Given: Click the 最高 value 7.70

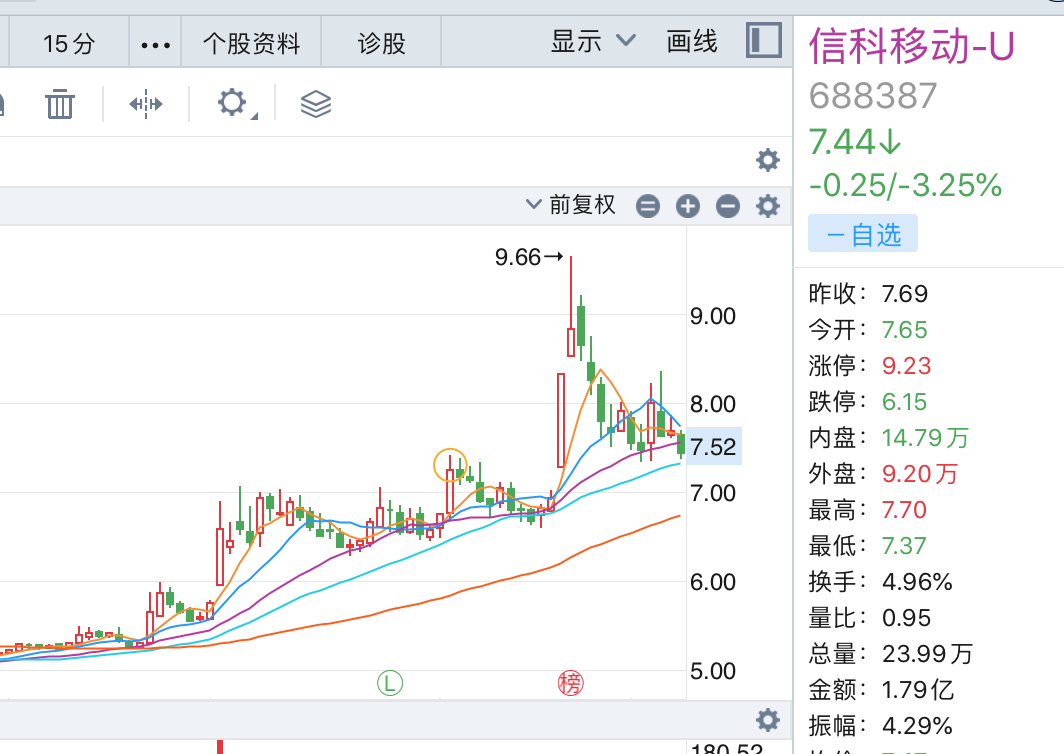Looking at the screenshot, I should (x=905, y=510).
